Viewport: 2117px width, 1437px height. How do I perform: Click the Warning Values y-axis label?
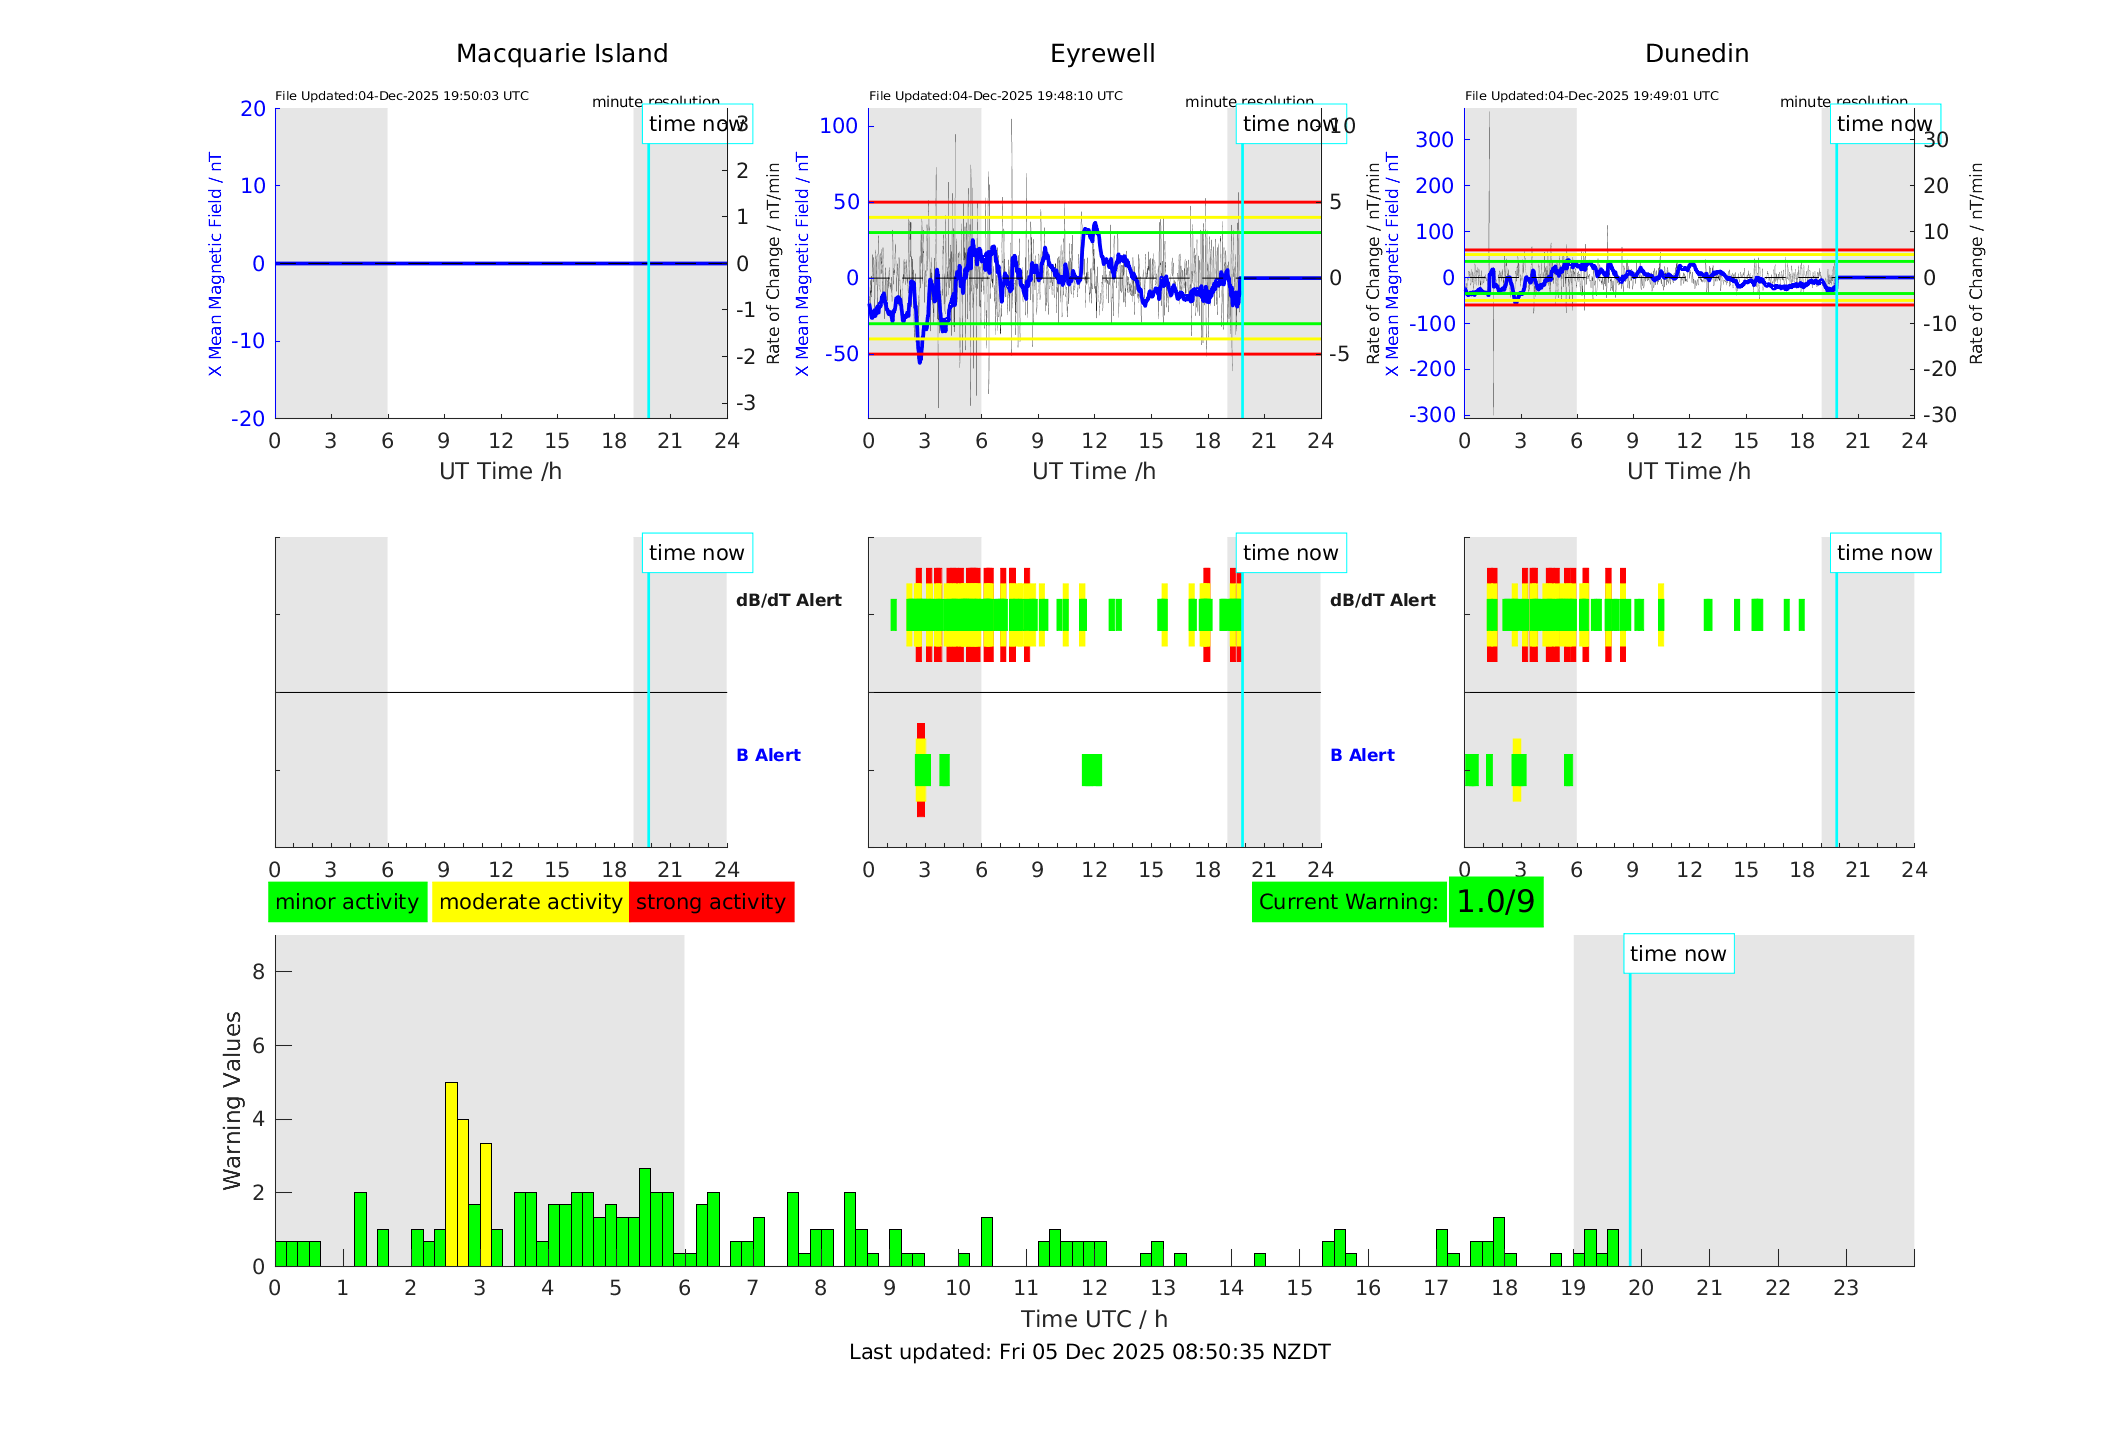tap(232, 1100)
